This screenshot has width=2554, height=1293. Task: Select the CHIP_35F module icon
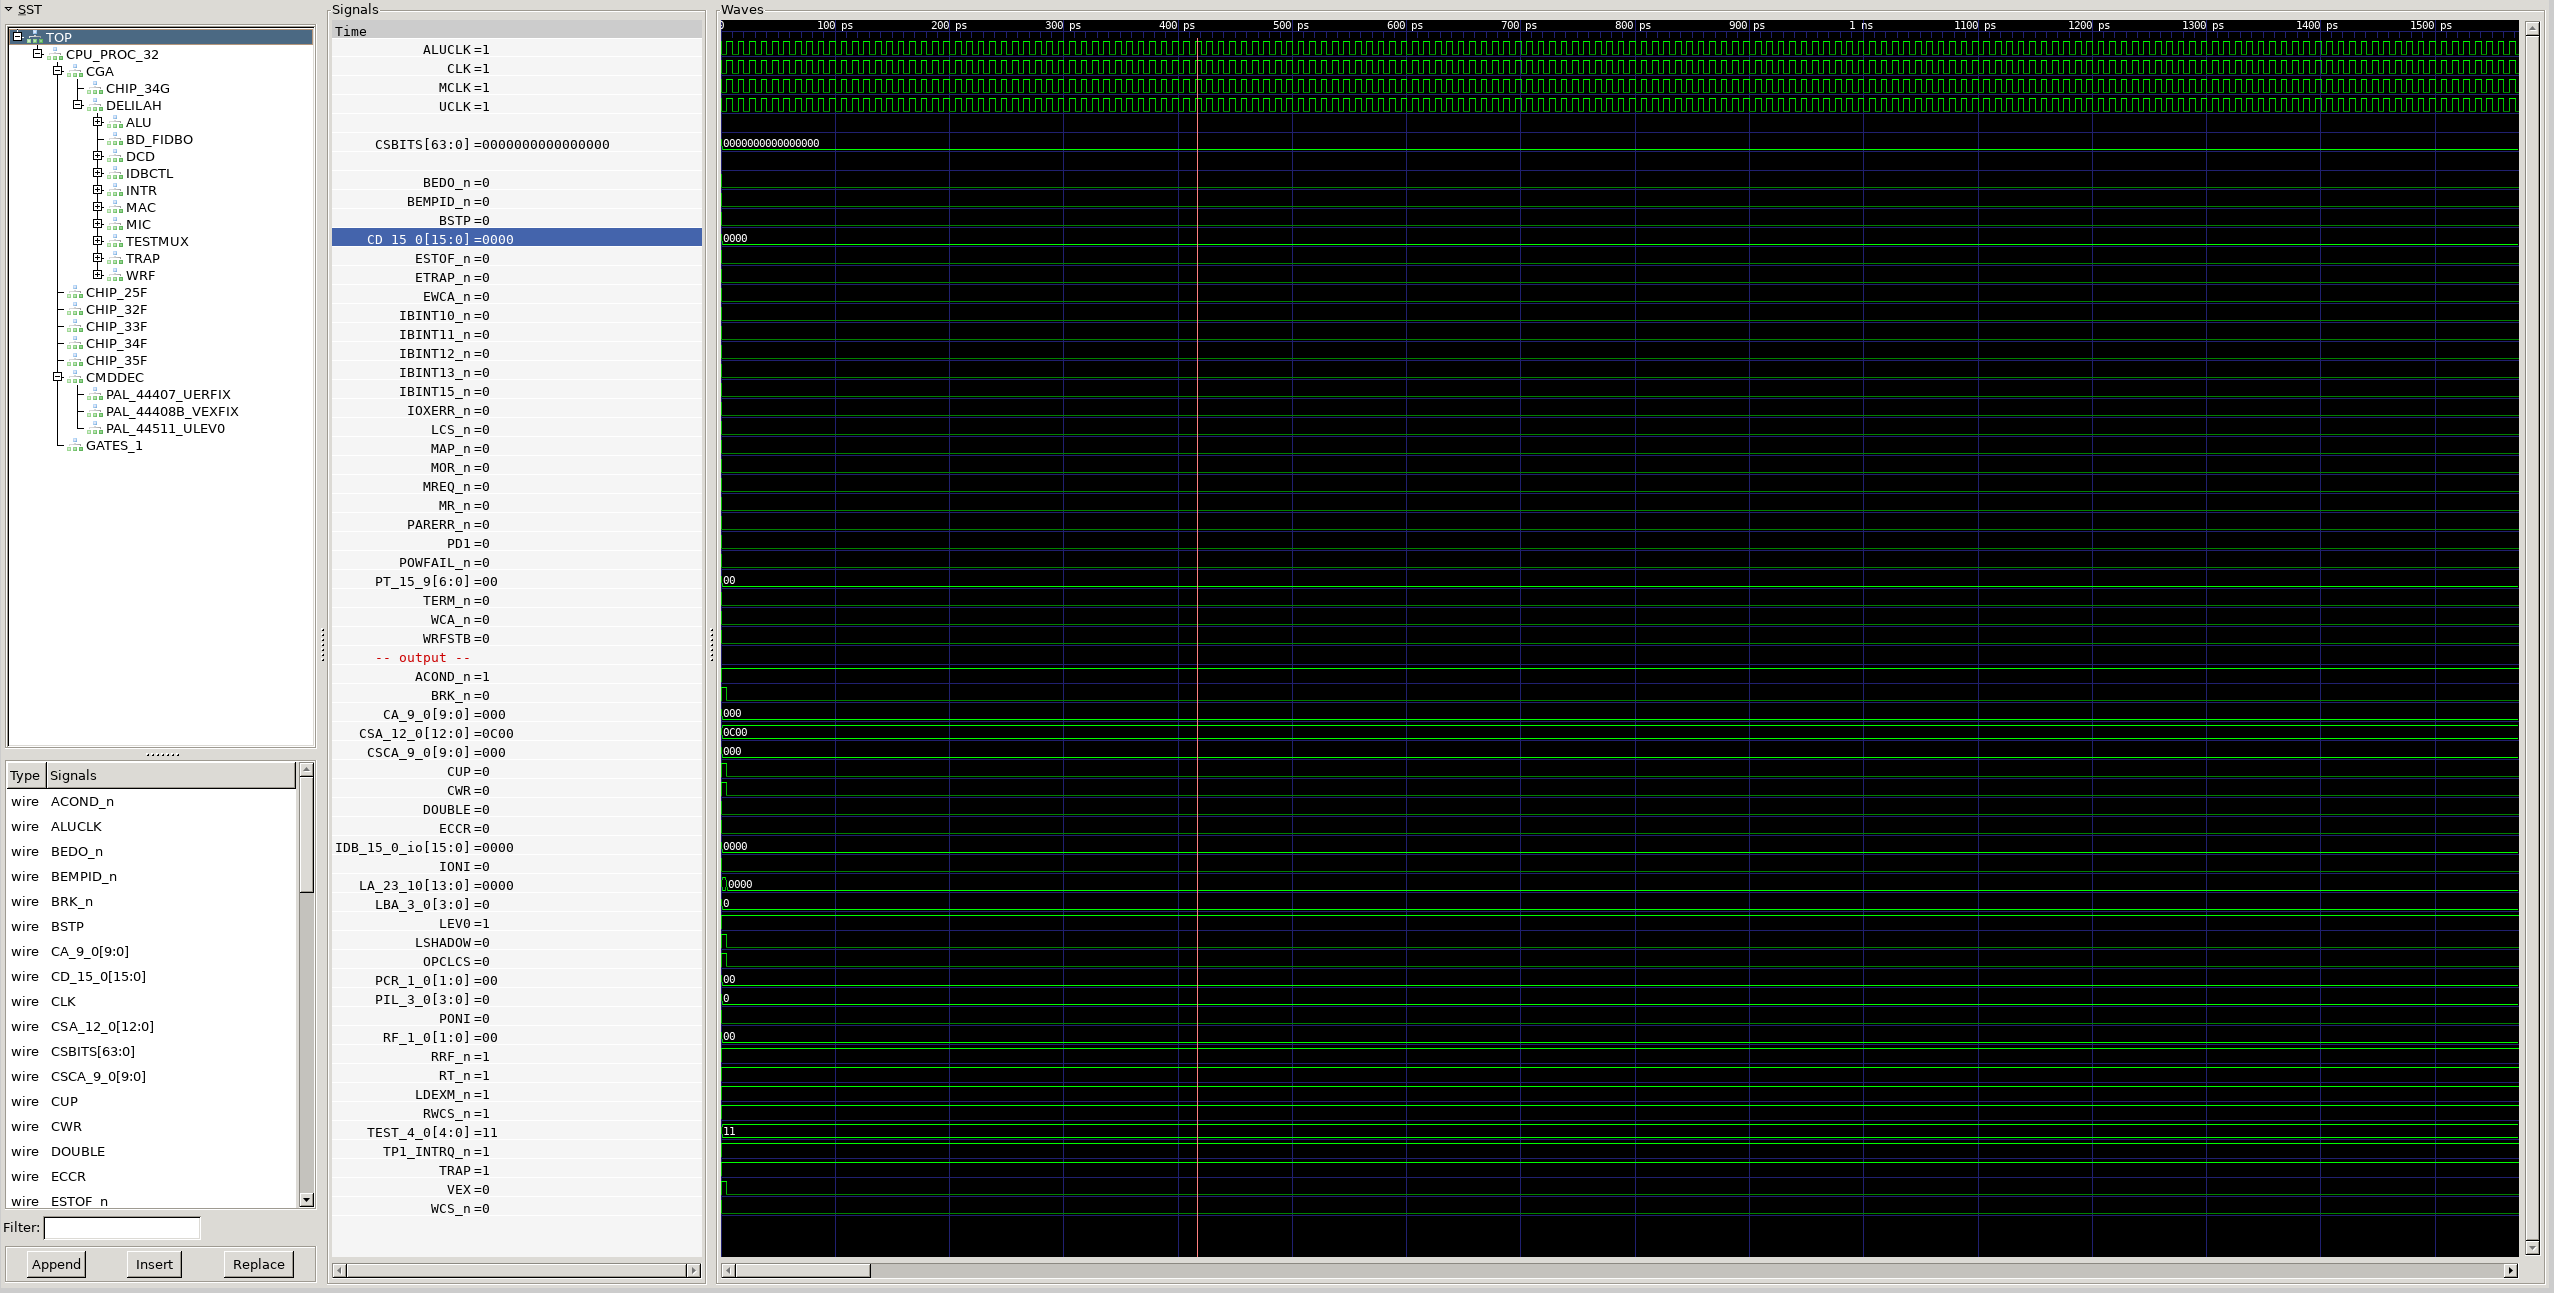coord(75,361)
